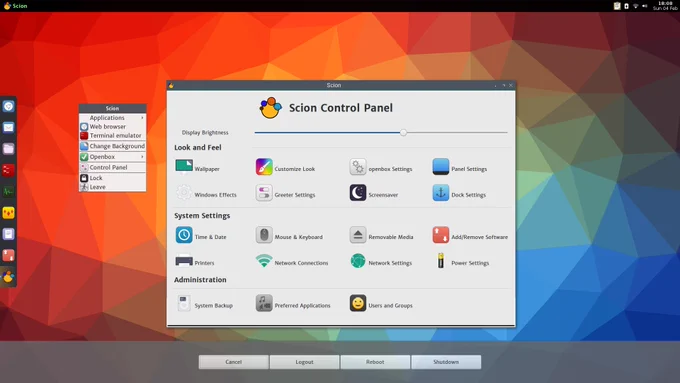
Task: Open file manager in left dock
Action: pos(8,149)
